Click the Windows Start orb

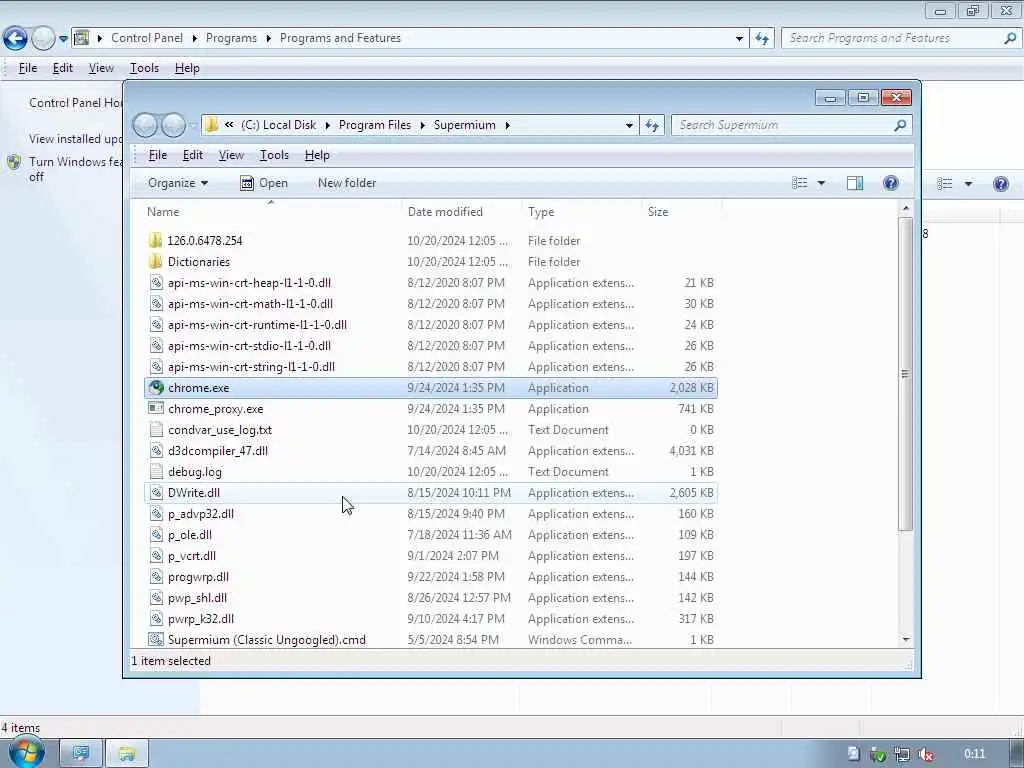(x=26, y=752)
